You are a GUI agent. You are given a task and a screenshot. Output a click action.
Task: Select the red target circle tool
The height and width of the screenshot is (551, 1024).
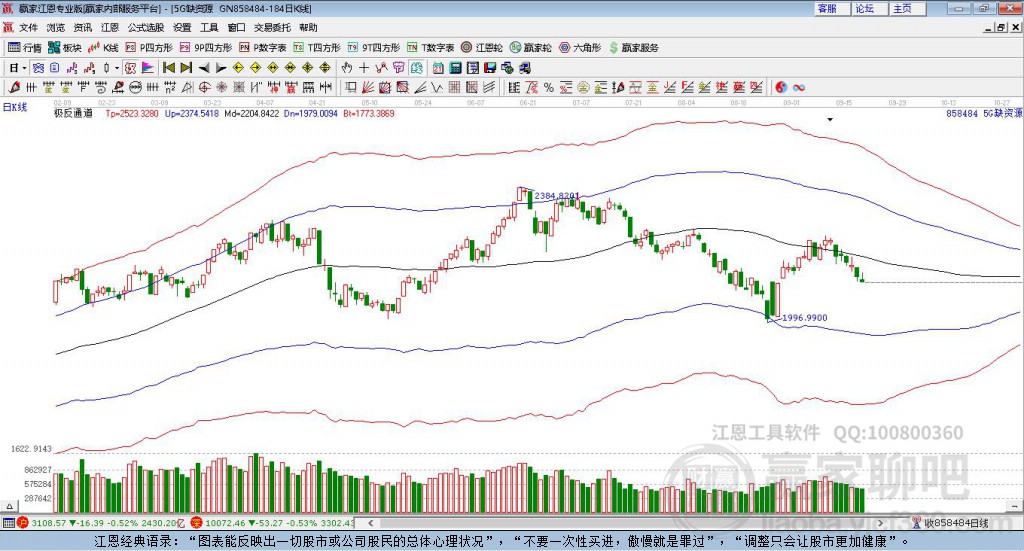point(204,87)
